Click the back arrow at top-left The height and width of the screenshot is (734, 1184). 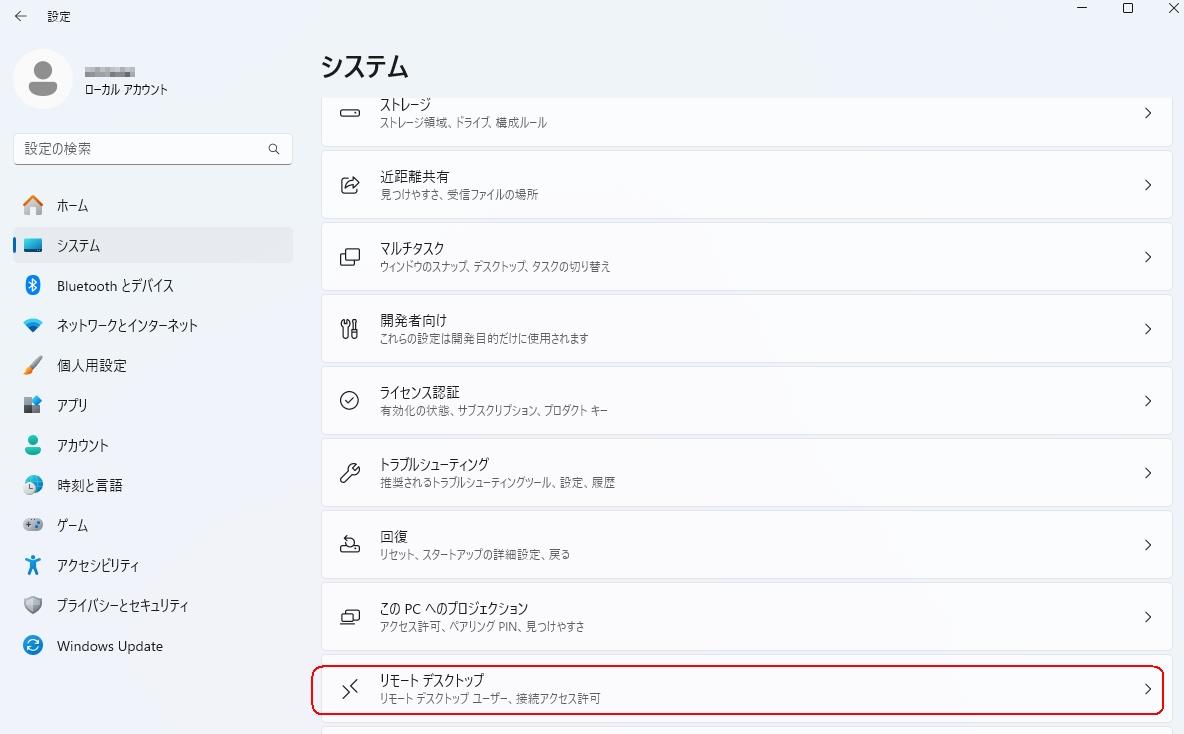click(x=21, y=16)
